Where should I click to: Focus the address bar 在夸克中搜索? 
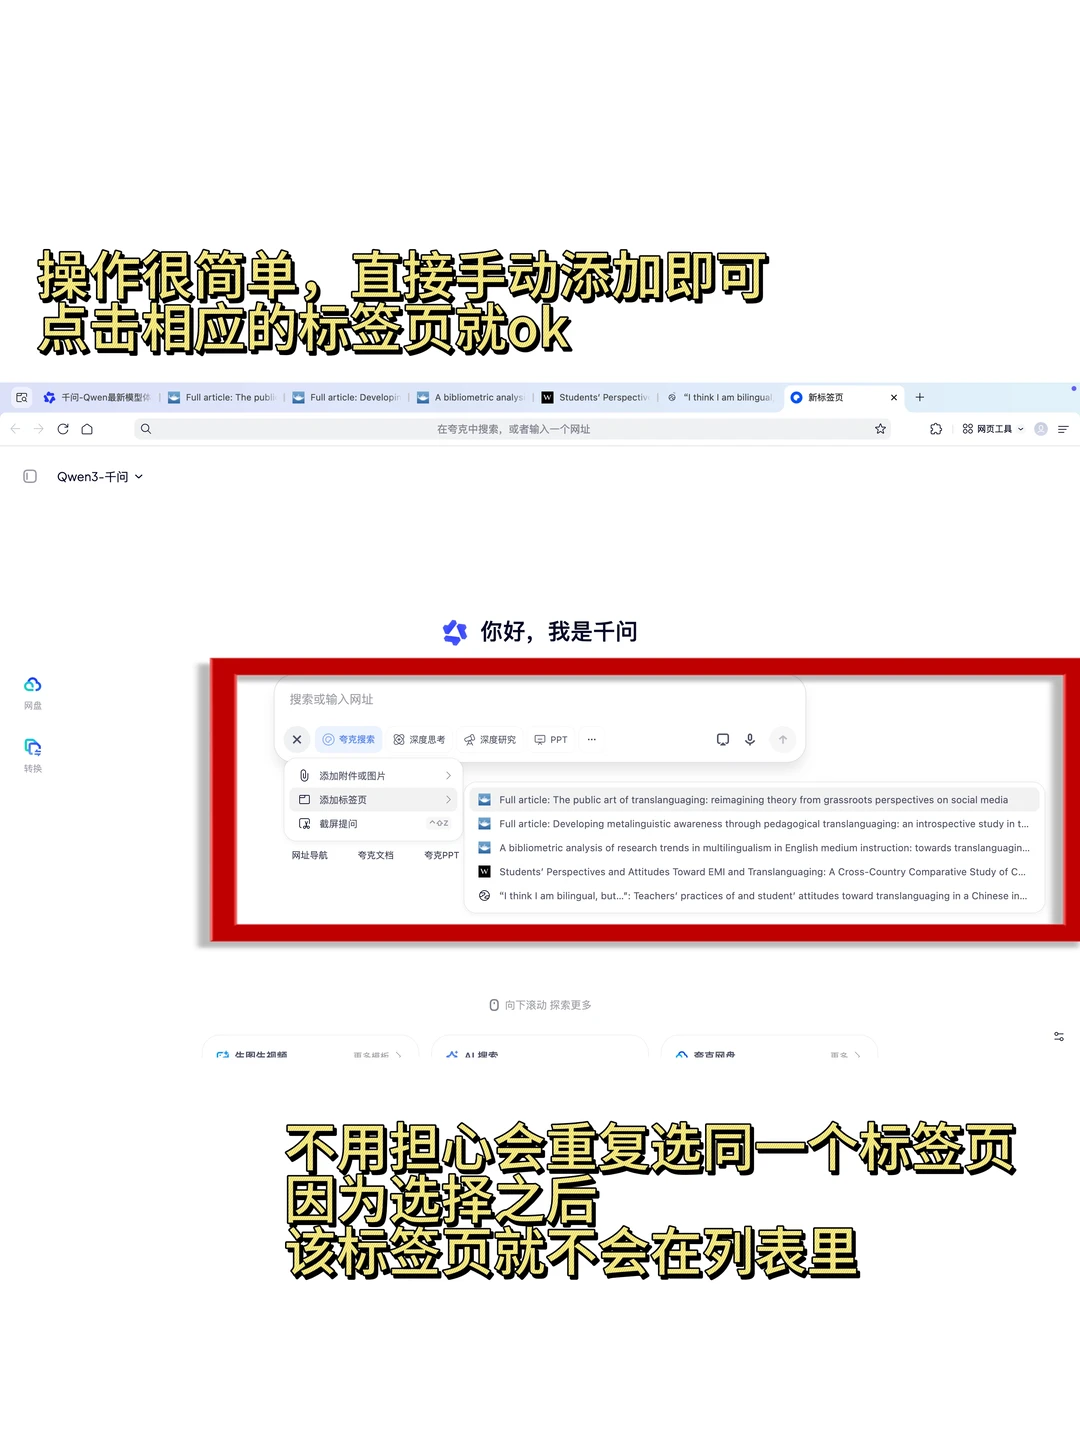point(513,429)
